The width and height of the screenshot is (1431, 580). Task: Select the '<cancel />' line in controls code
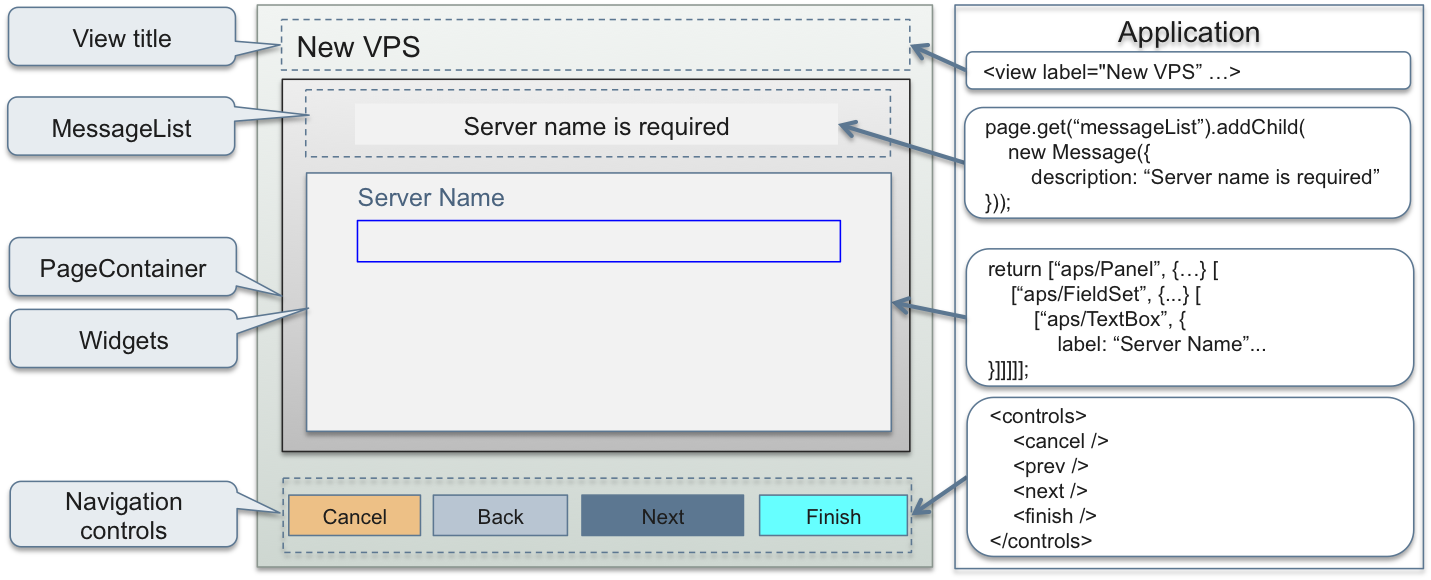(1060, 441)
